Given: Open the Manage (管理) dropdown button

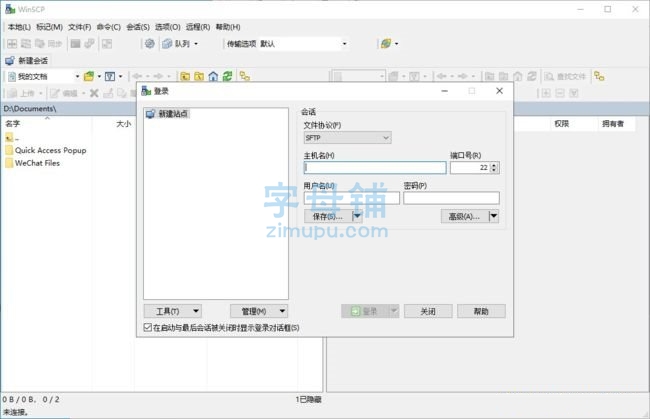Looking at the screenshot, I should click(259, 311).
